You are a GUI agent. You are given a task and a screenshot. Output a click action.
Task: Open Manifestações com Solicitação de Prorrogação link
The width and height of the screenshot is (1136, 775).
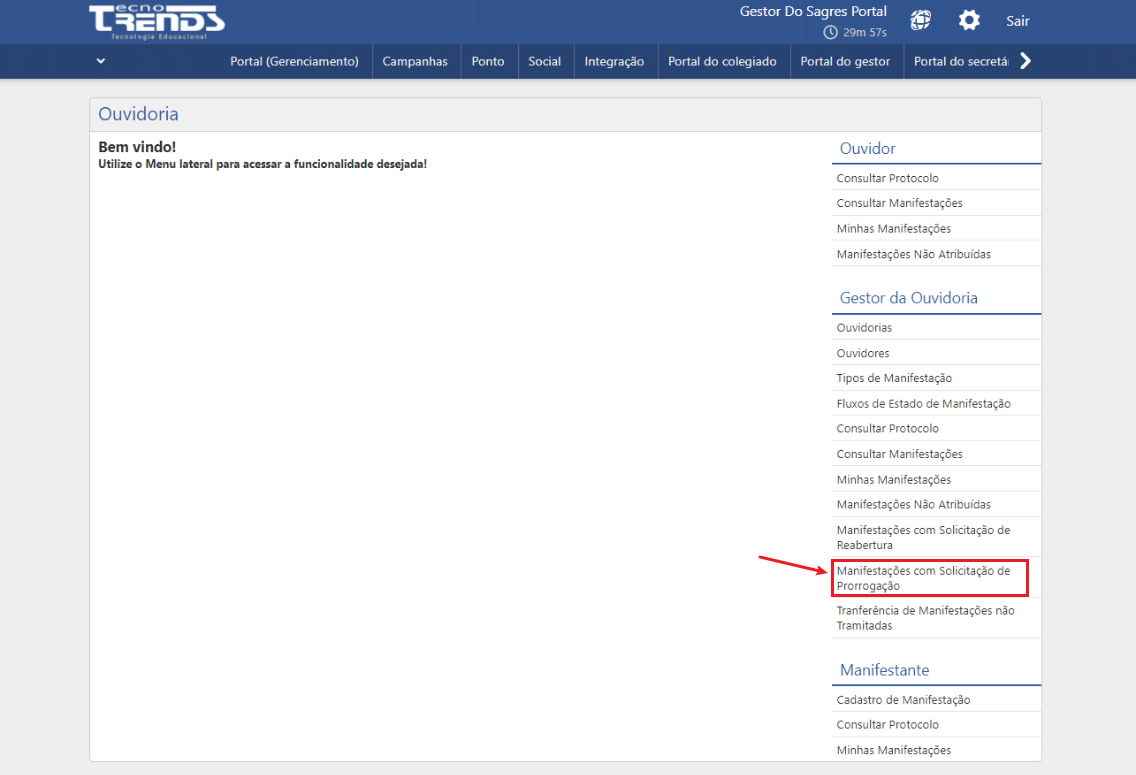tap(923, 578)
